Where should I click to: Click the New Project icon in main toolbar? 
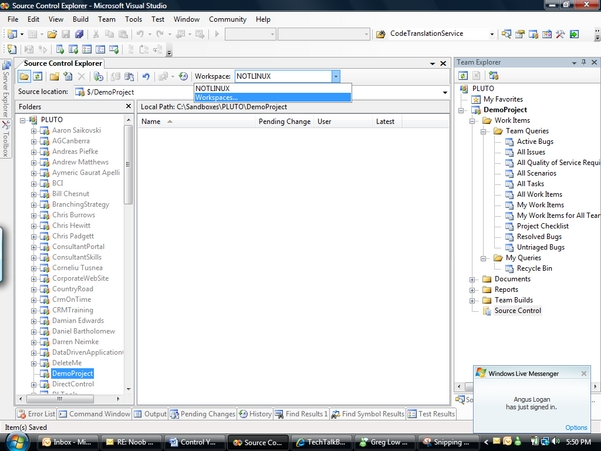pyautogui.click(x=12, y=34)
